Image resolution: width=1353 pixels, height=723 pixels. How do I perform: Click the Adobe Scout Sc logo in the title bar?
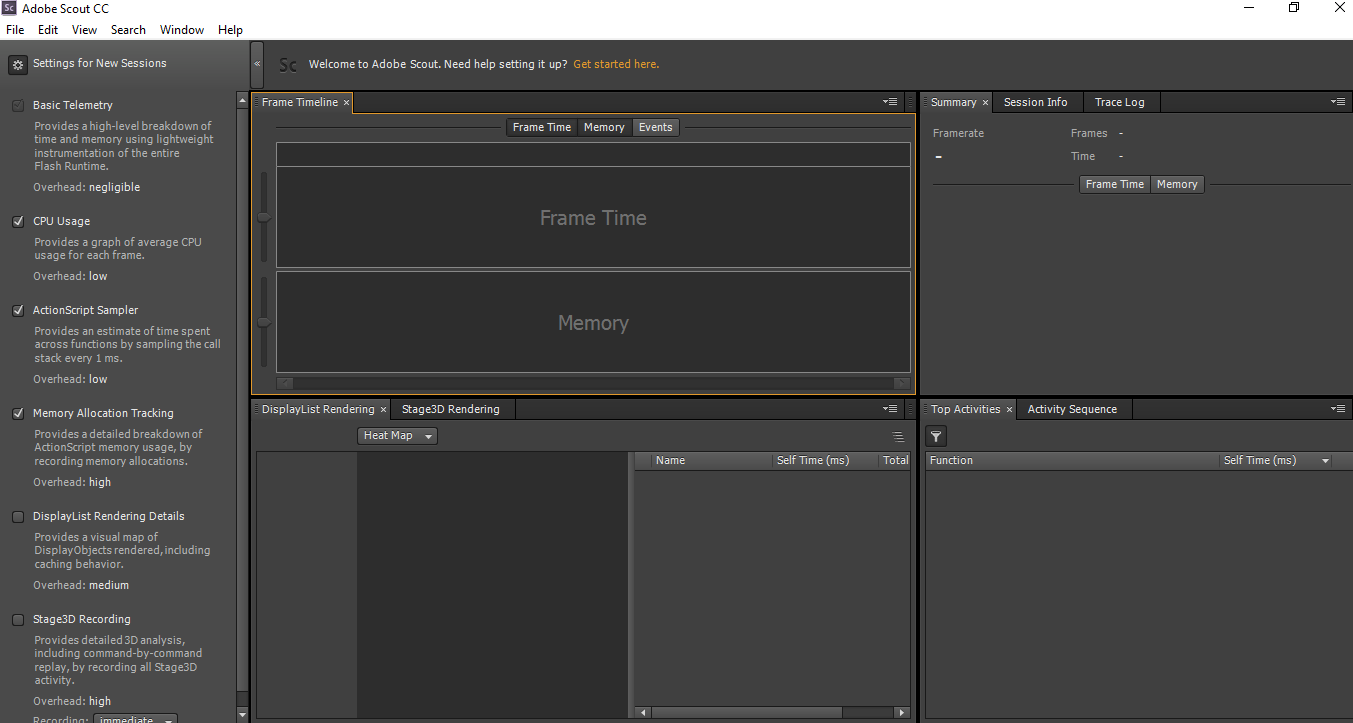coord(9,8)
